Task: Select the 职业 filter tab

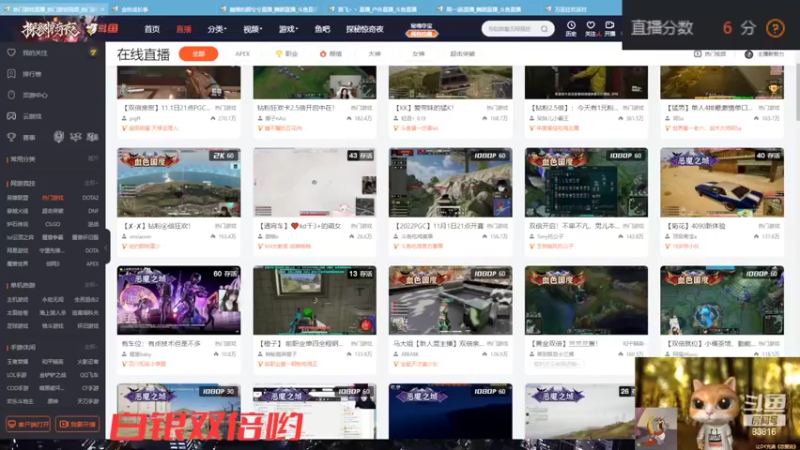Action: tap(287, 54)
